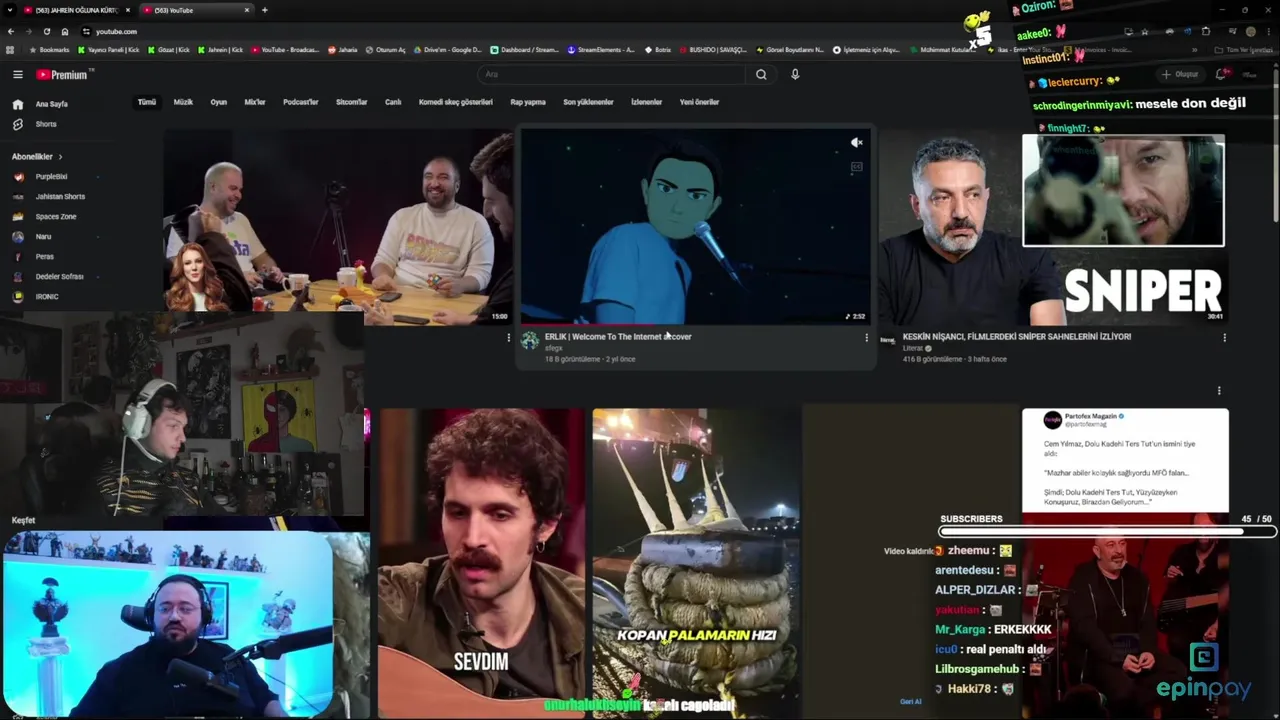Screen dimensions: 1280x720
Task: Open the apps grid in bookmarks bar
Action: [x=11, y=49]
